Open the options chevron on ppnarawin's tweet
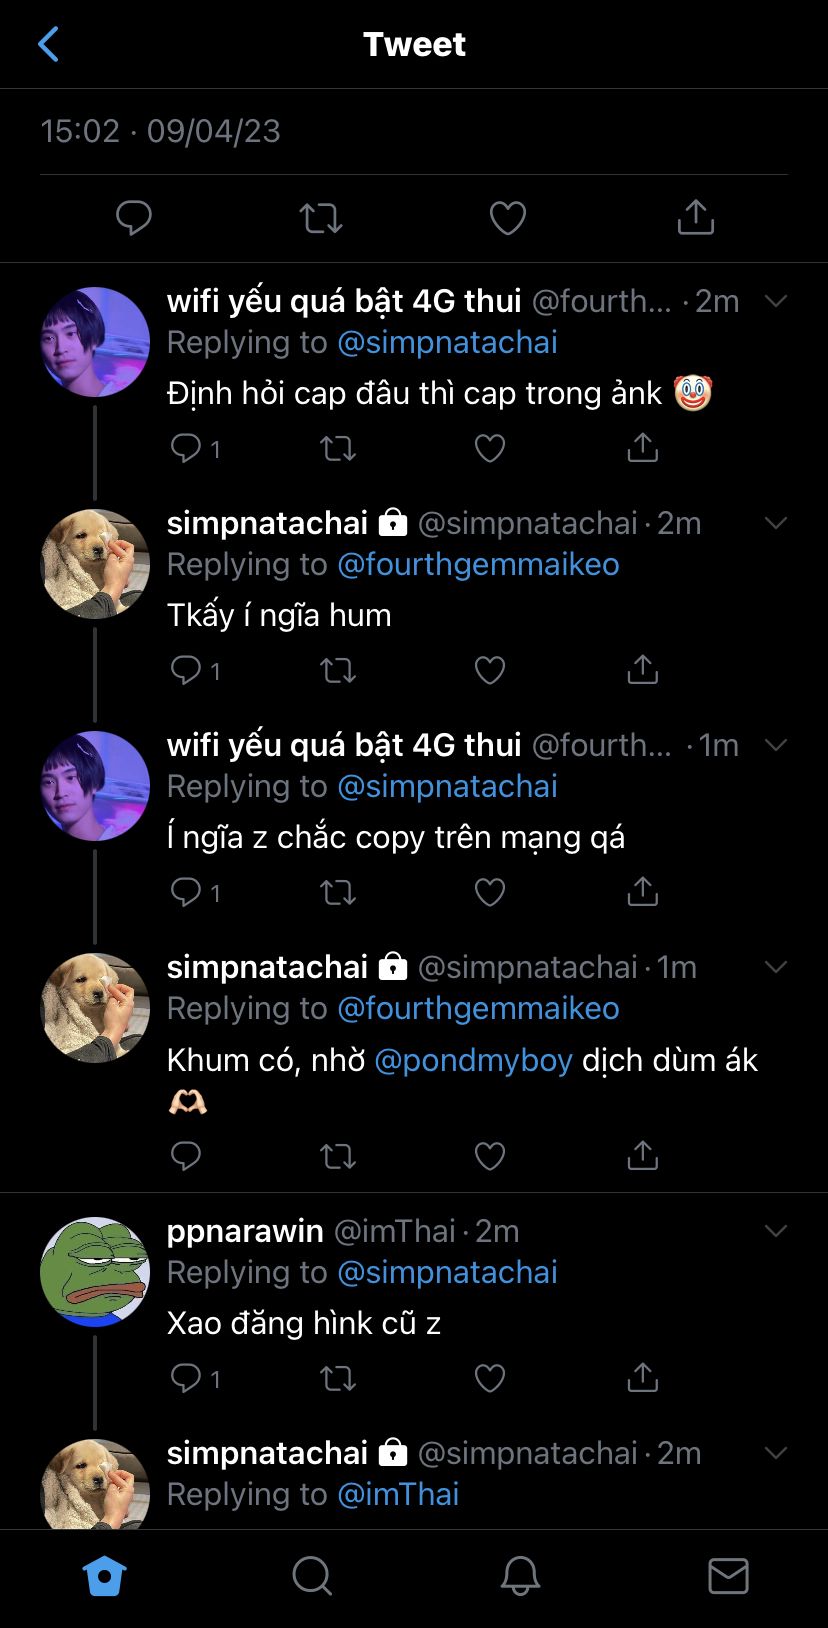This screenshot has width=828, height=1628. tap(776, 1231)
